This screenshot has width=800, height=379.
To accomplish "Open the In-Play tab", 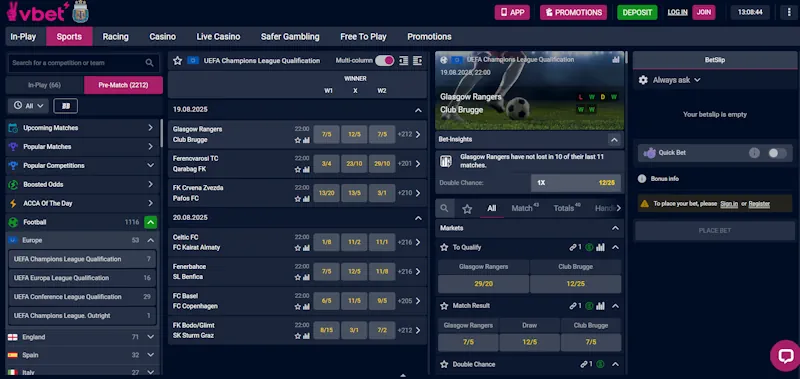I will [23, 37].
